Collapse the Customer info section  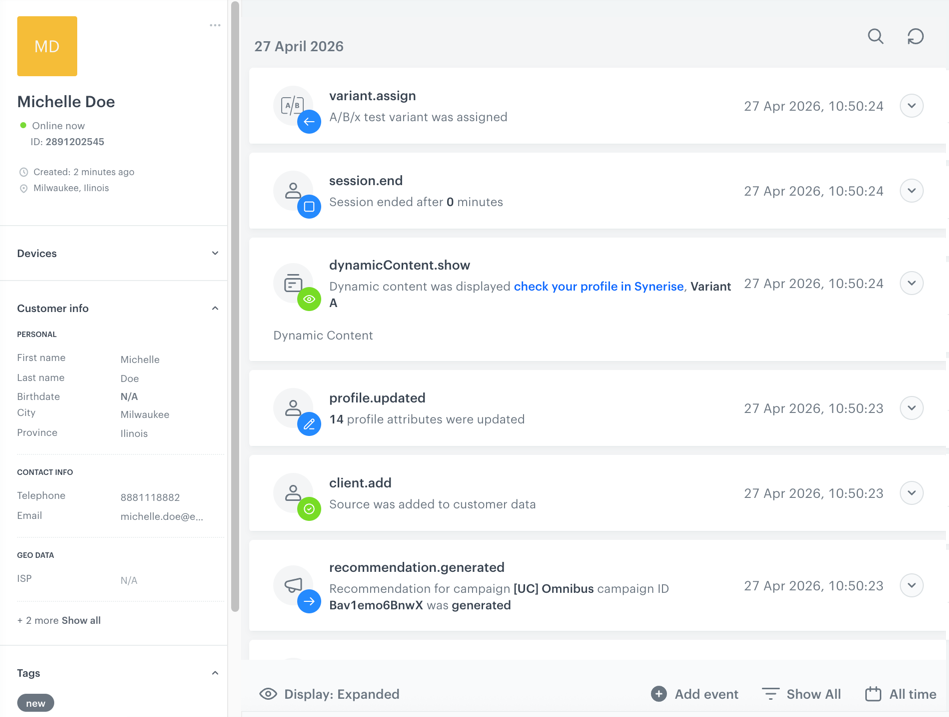[x=215, y=309]
